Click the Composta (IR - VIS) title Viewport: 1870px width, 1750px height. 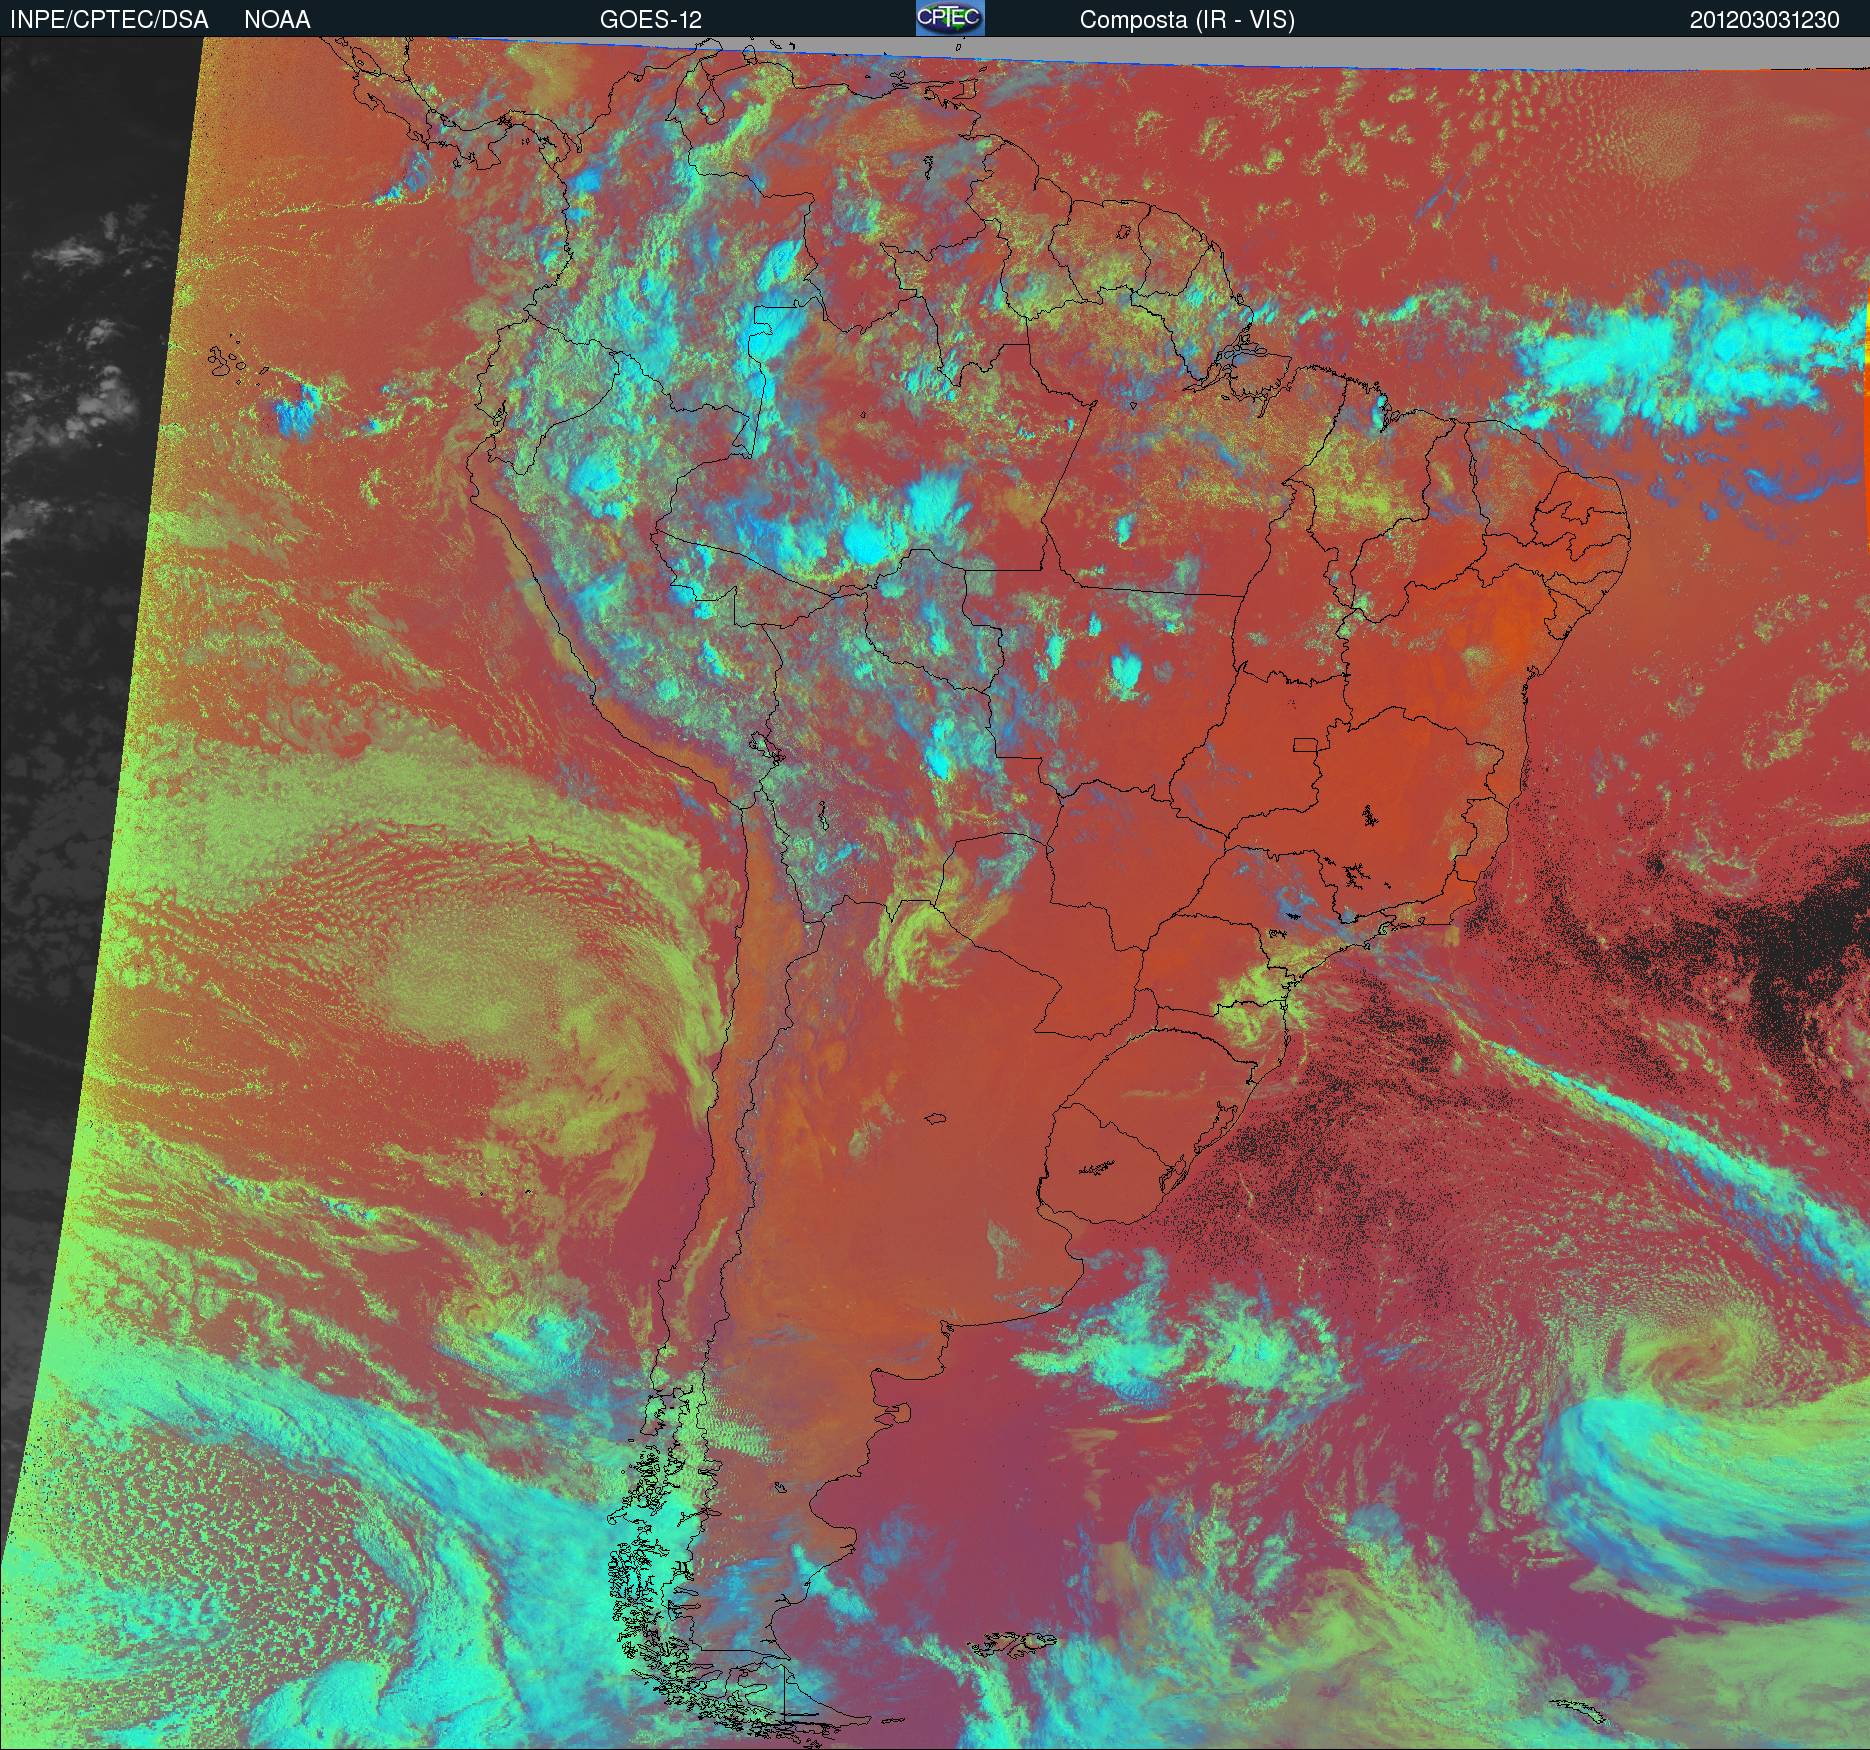coord(1187,20)
